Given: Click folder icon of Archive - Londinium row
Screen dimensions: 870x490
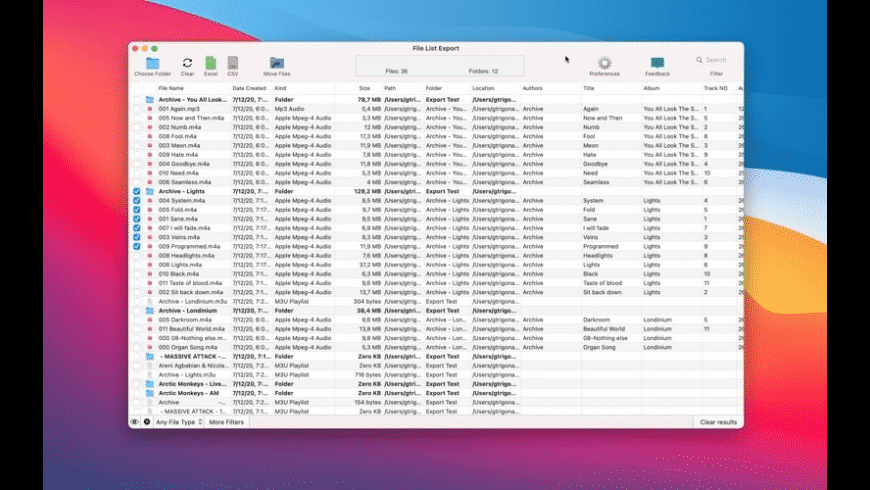Looking at the screenshot, I should pos(149,311).
